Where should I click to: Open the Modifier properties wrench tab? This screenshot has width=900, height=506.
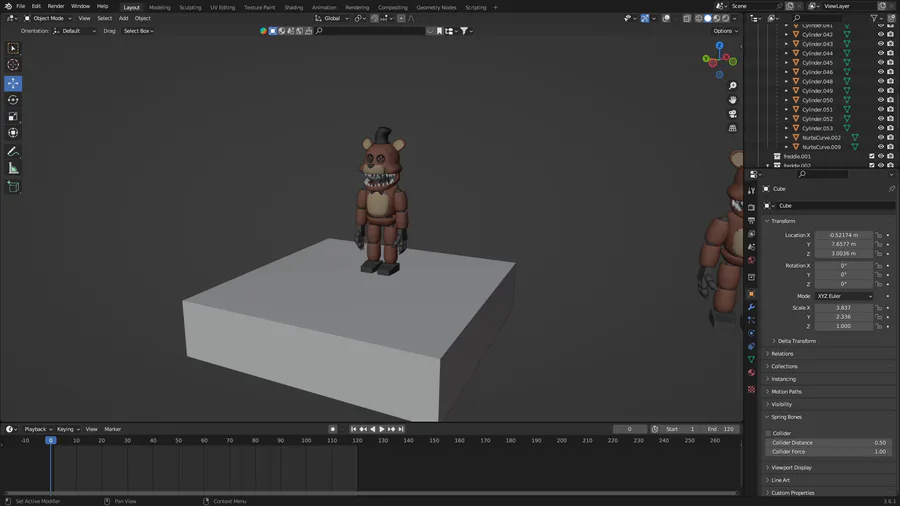(x=751, y=307)
